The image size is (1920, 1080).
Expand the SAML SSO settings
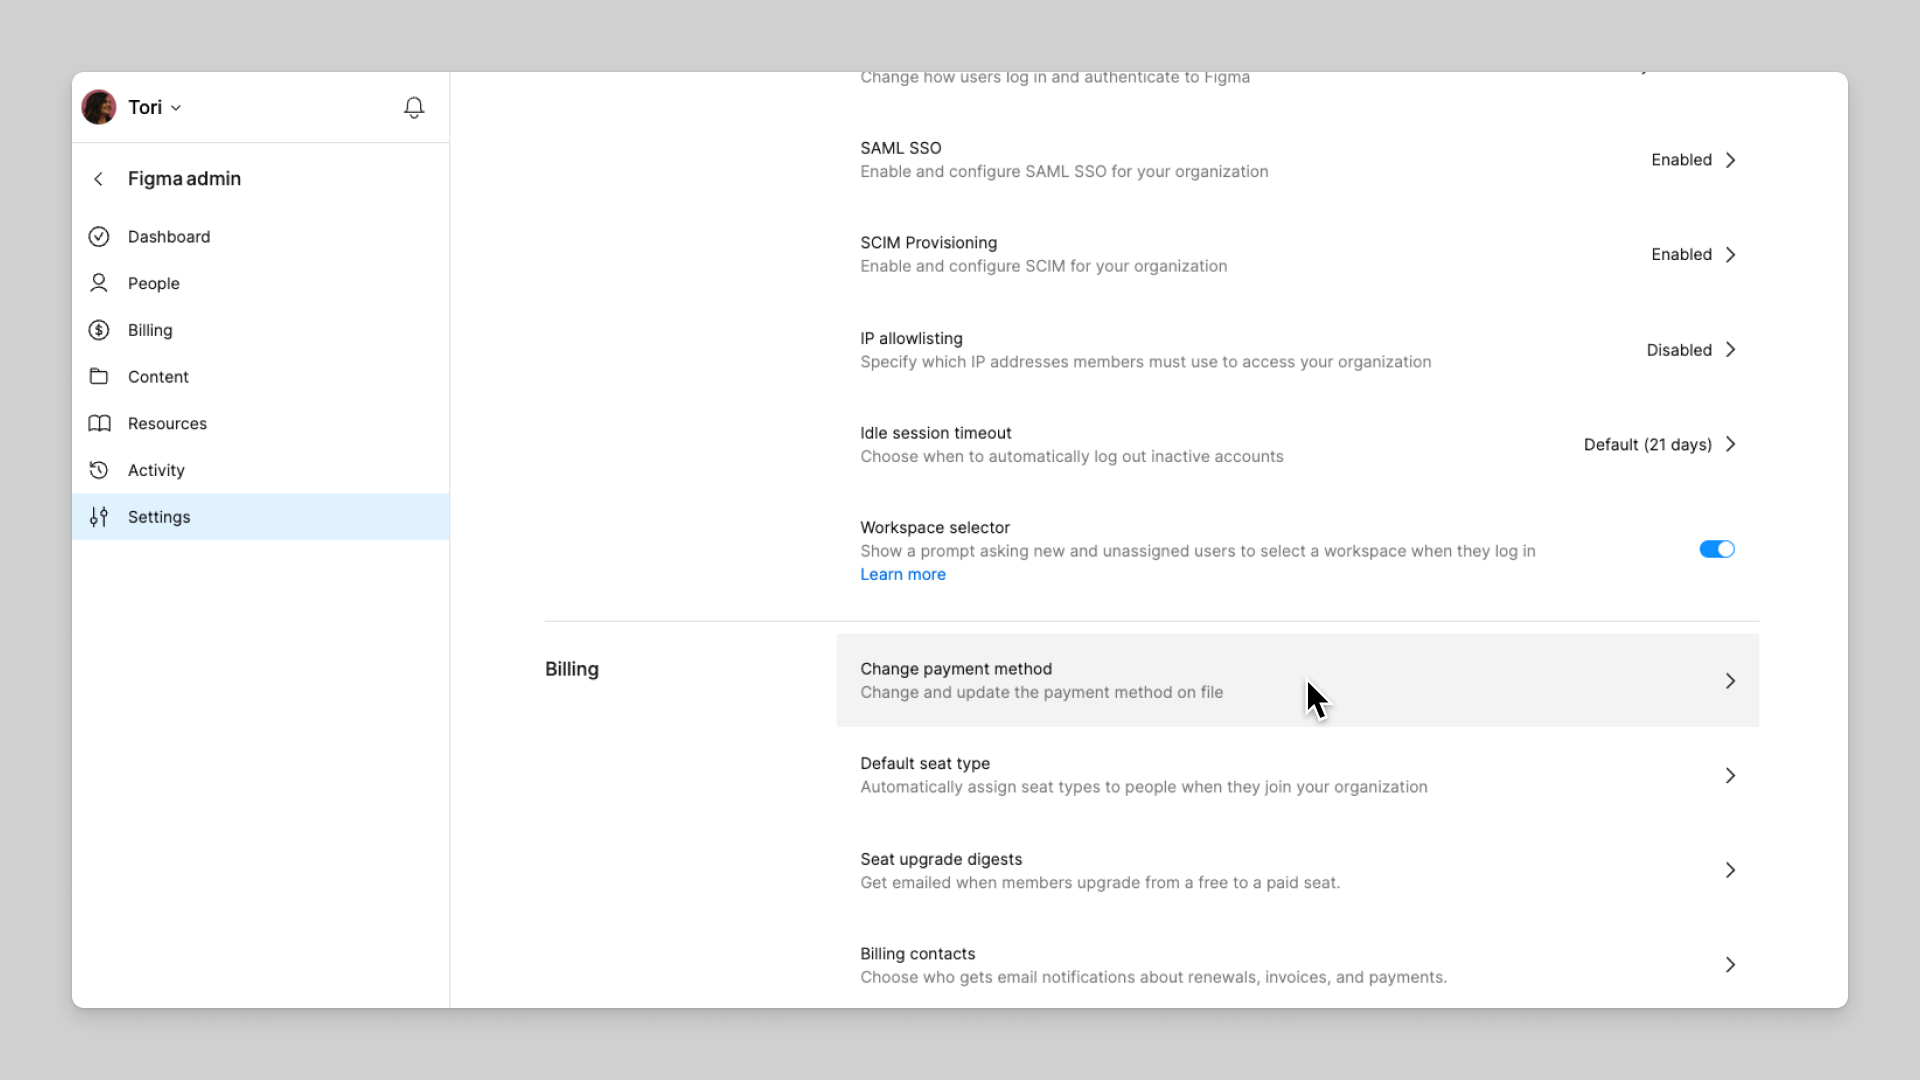click(x=1729, y=160)
